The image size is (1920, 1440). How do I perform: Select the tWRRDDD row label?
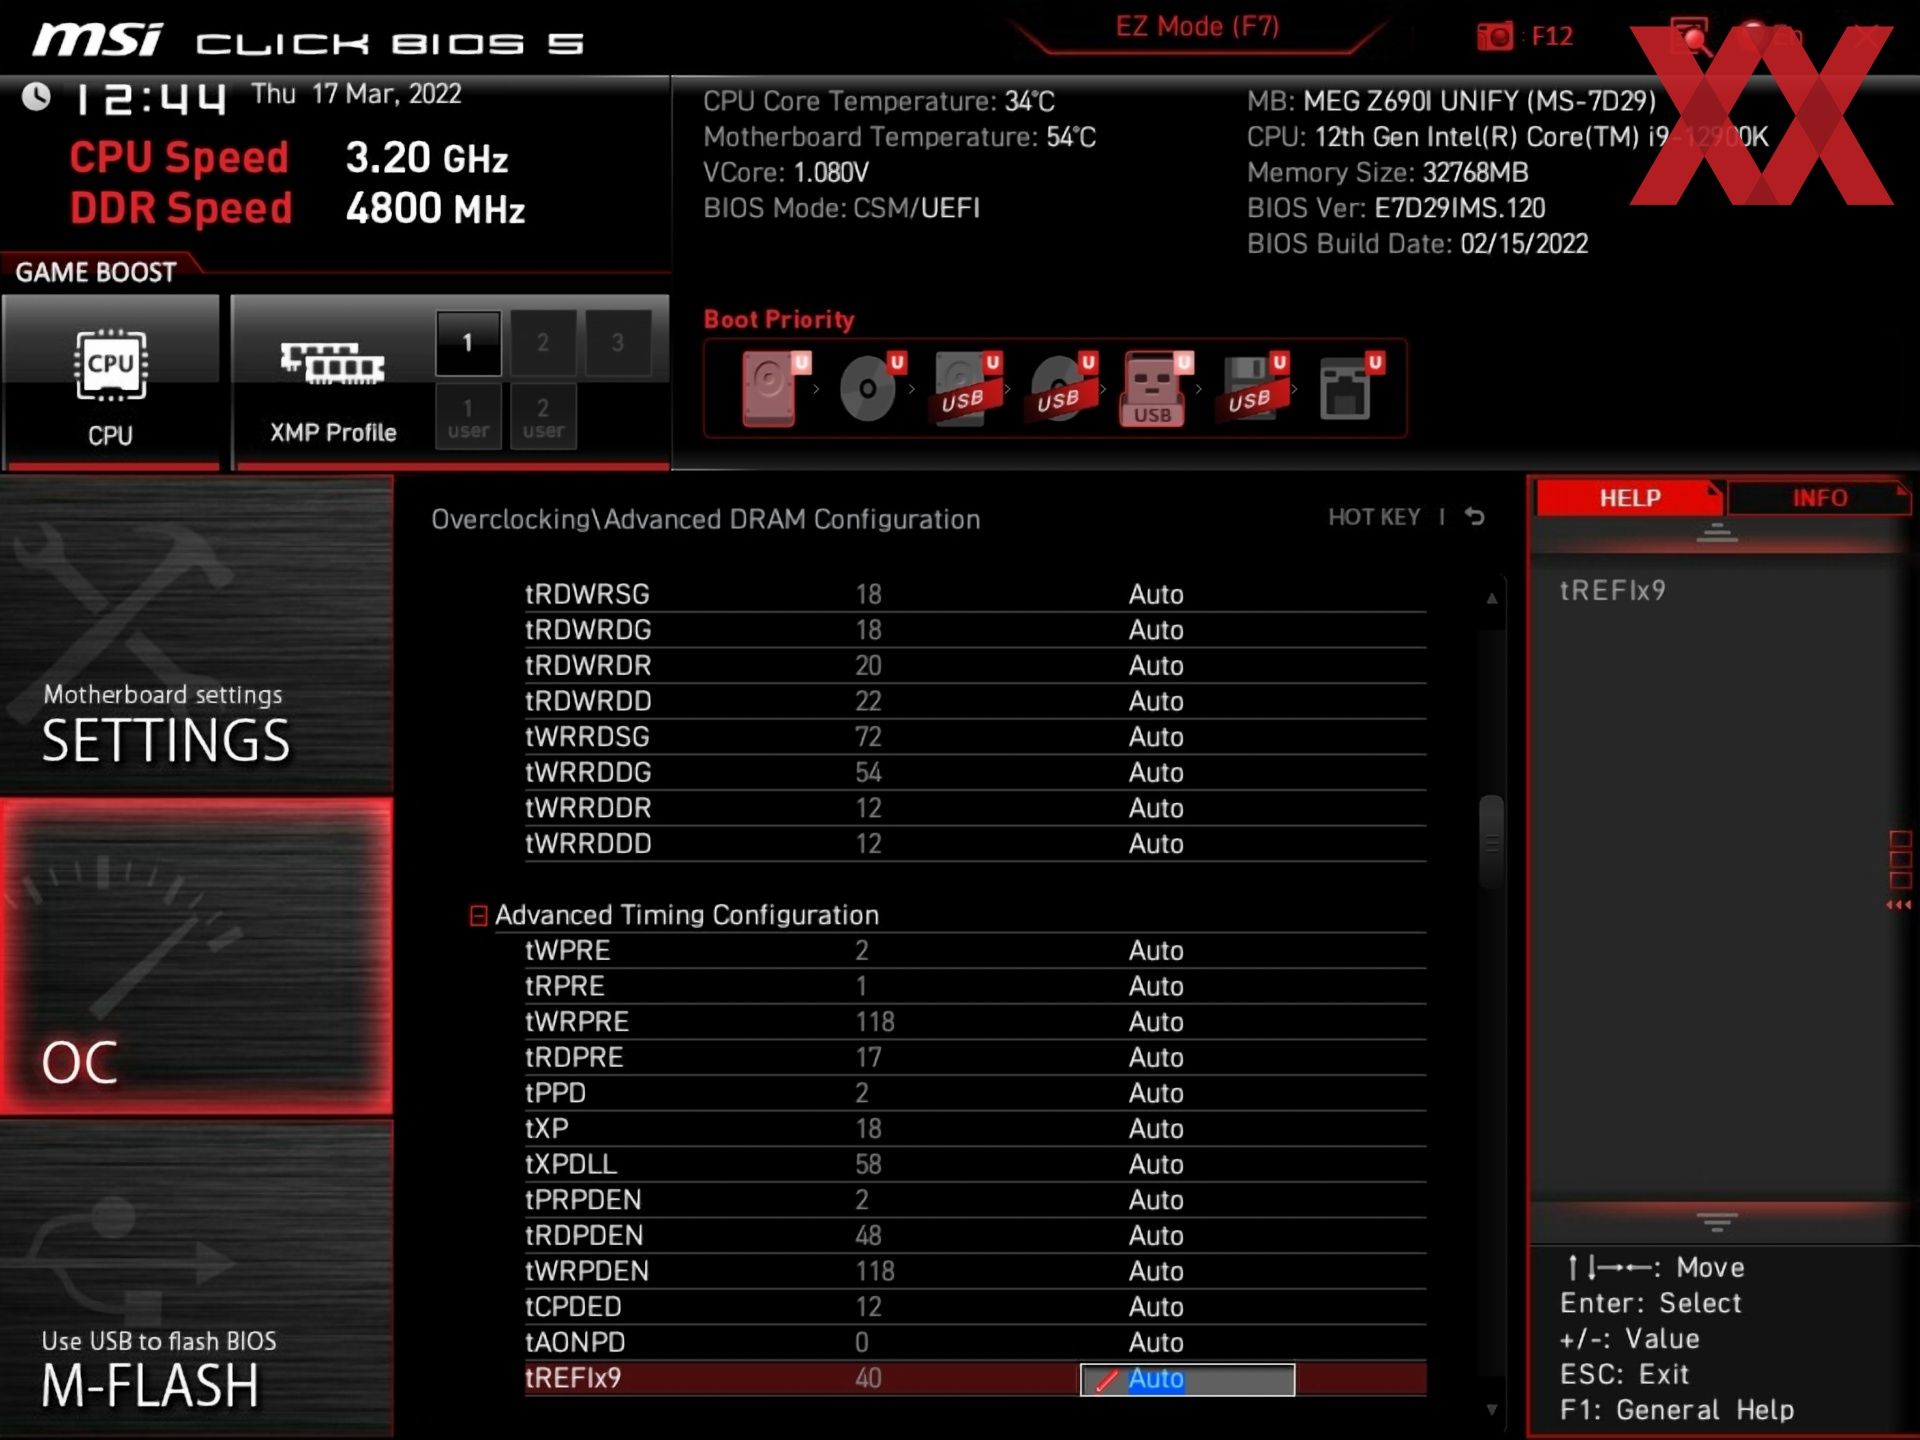(x=588, y=844)
